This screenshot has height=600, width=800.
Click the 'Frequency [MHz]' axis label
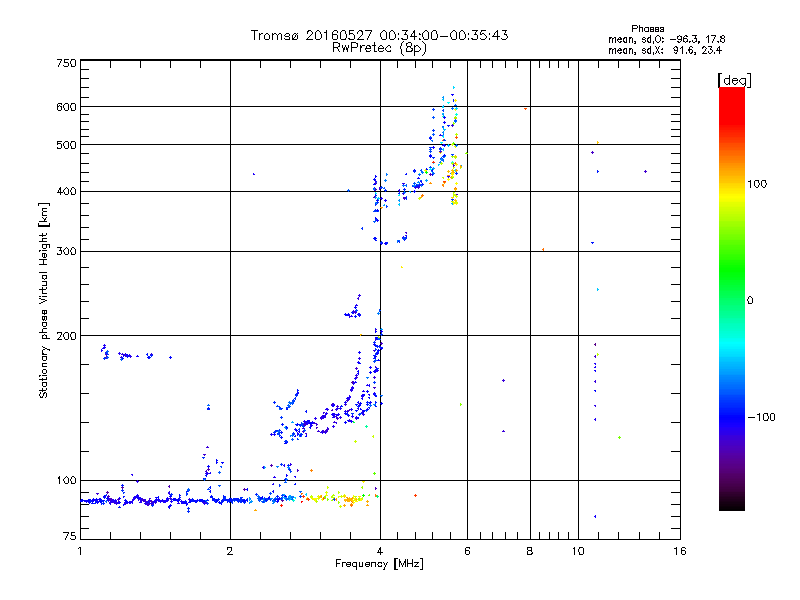pos(379,564)
